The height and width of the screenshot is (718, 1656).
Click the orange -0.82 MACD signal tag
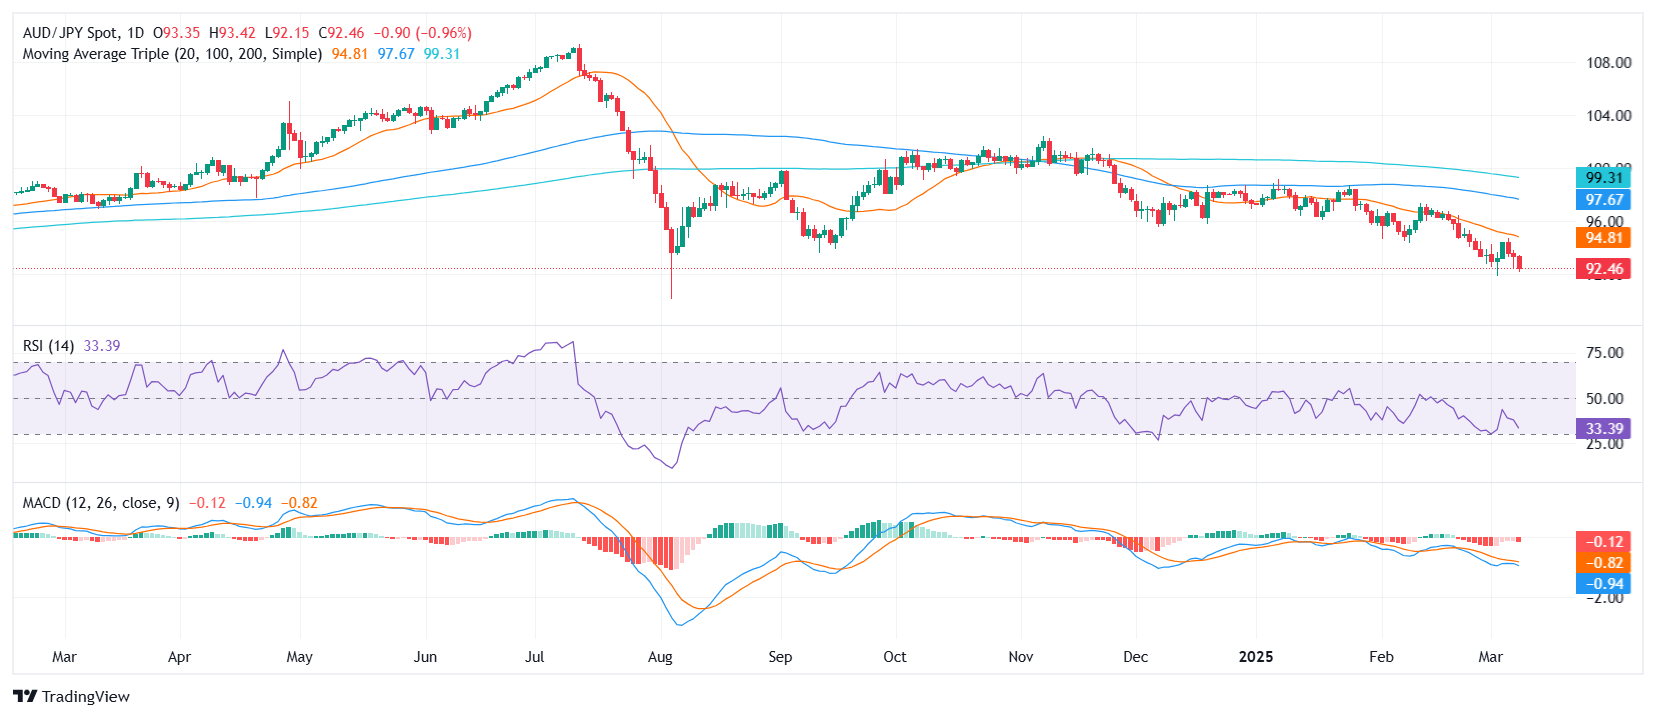point(1603,563)
